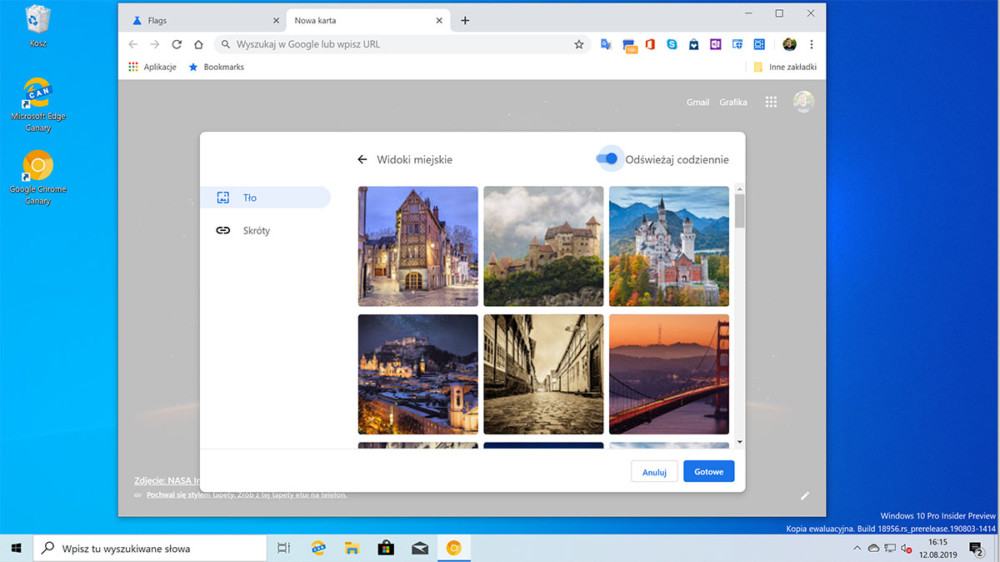Image resolution: width=1000 pixels, height=562 pixels.
Task: Click the back arrow next to Widoki miejskie
Action: point(362,159)
